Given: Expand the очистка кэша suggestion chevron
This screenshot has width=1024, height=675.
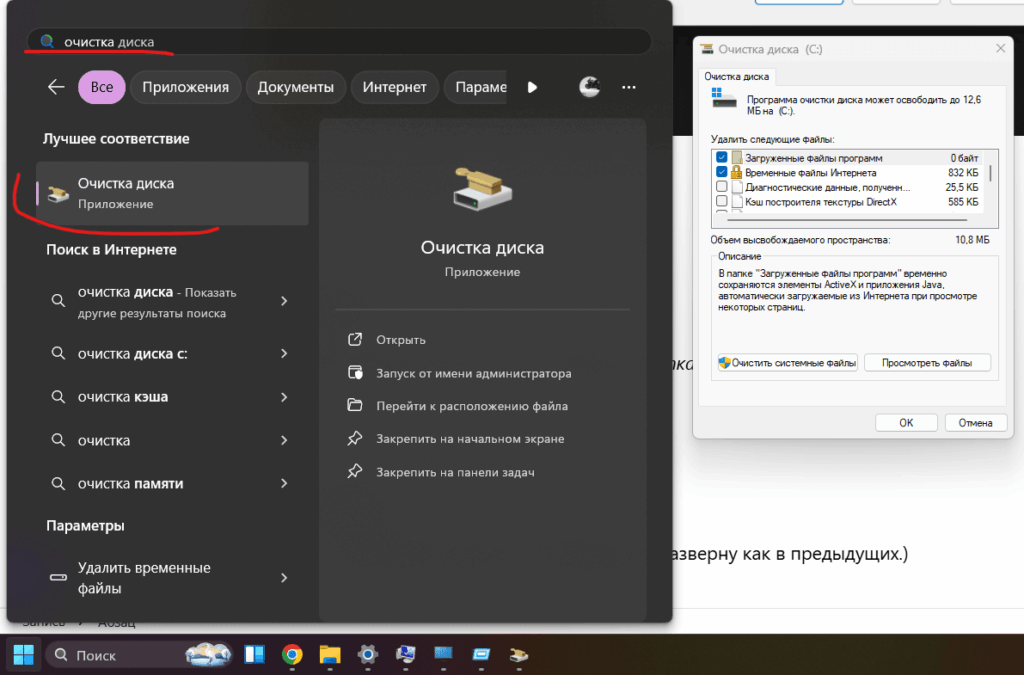Looking at the screenshot, I should coord(284,397).
